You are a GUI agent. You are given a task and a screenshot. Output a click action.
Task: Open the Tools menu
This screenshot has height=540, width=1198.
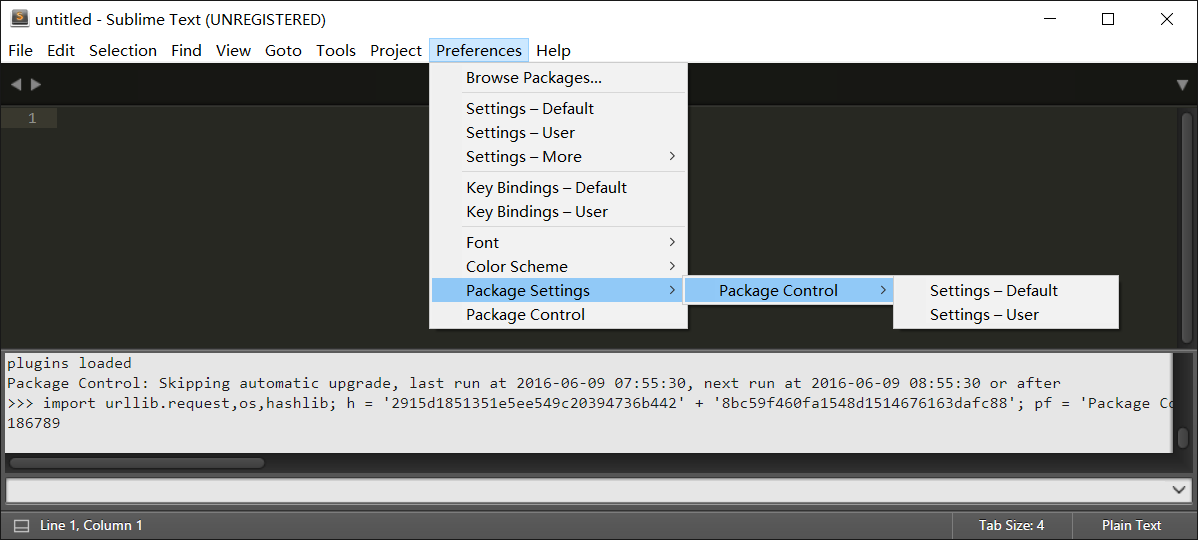[336, 50]
